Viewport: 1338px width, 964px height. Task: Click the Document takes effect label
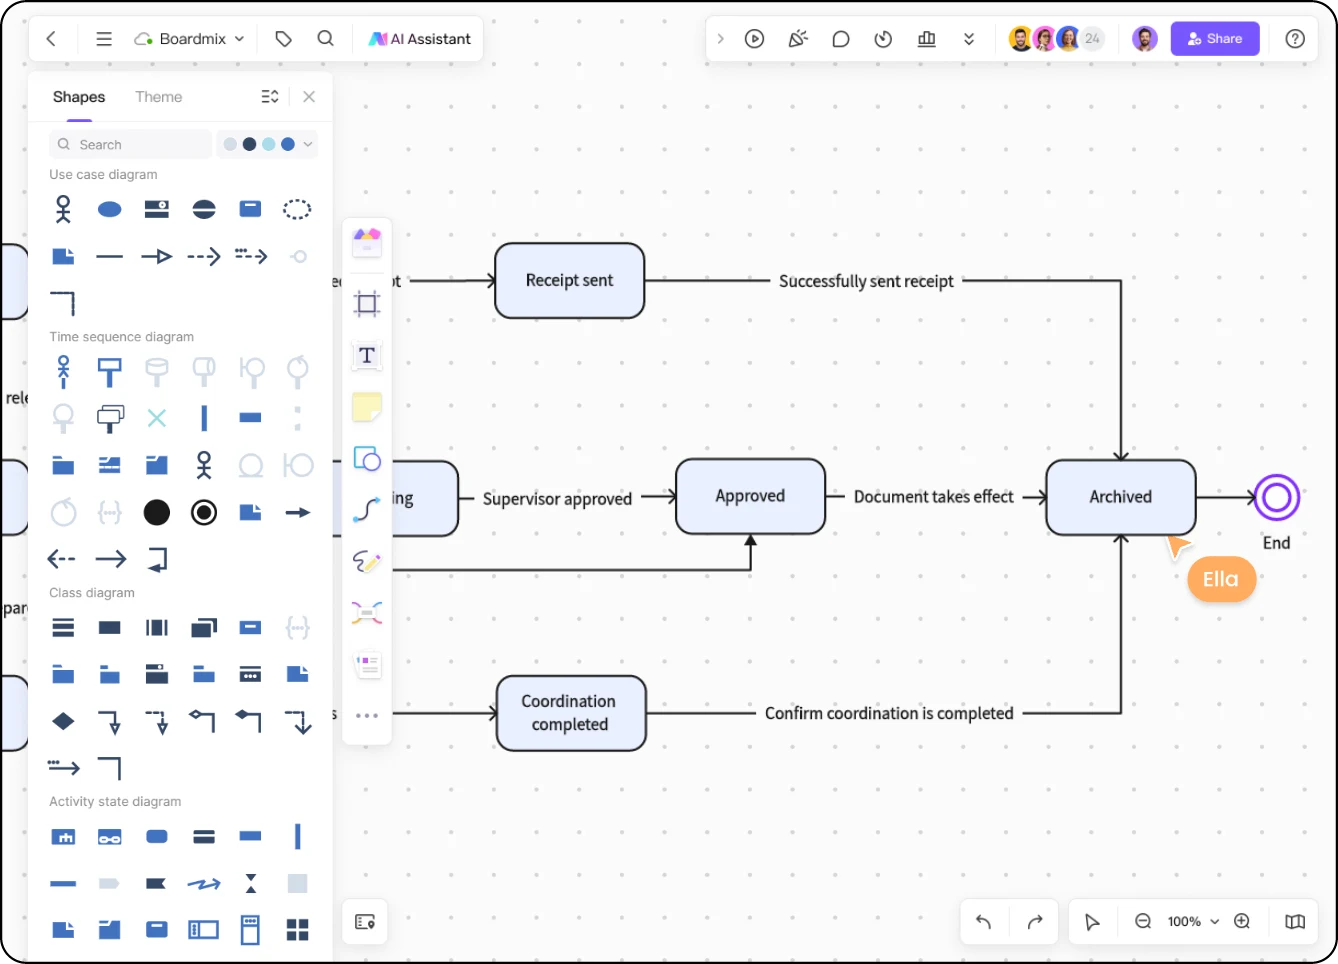point(934,497)
